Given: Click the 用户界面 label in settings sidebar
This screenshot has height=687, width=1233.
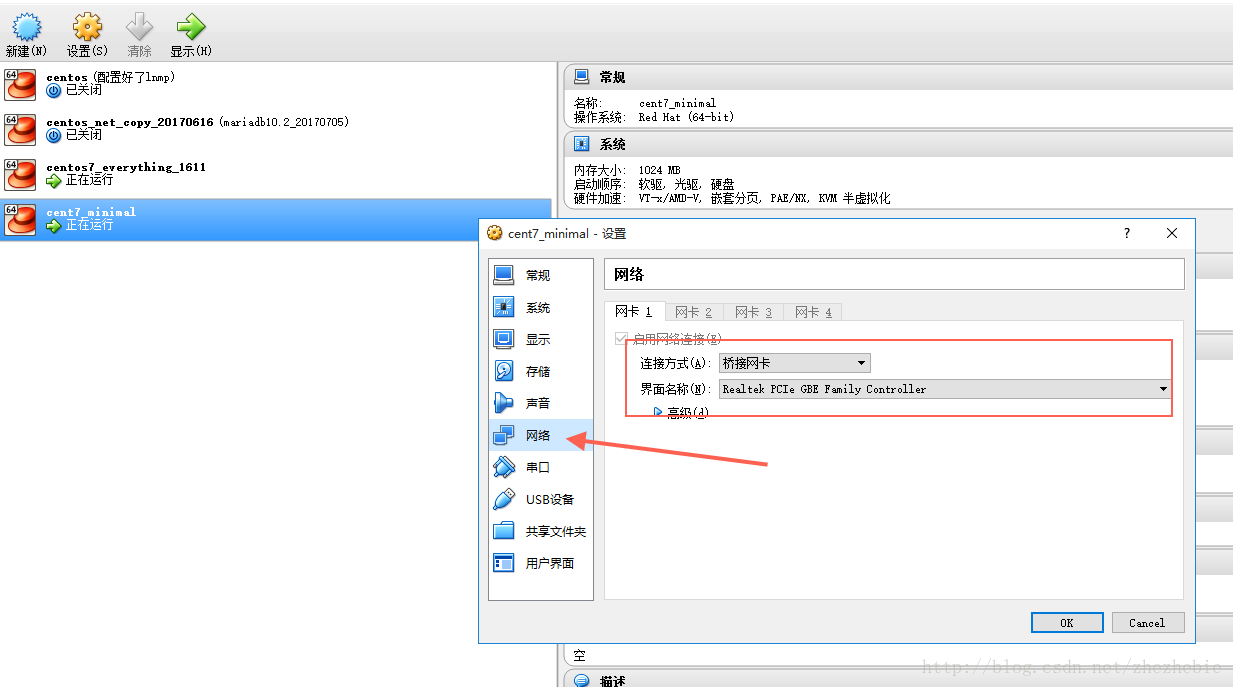Looking at the screenshot, I should pos(550,563).
